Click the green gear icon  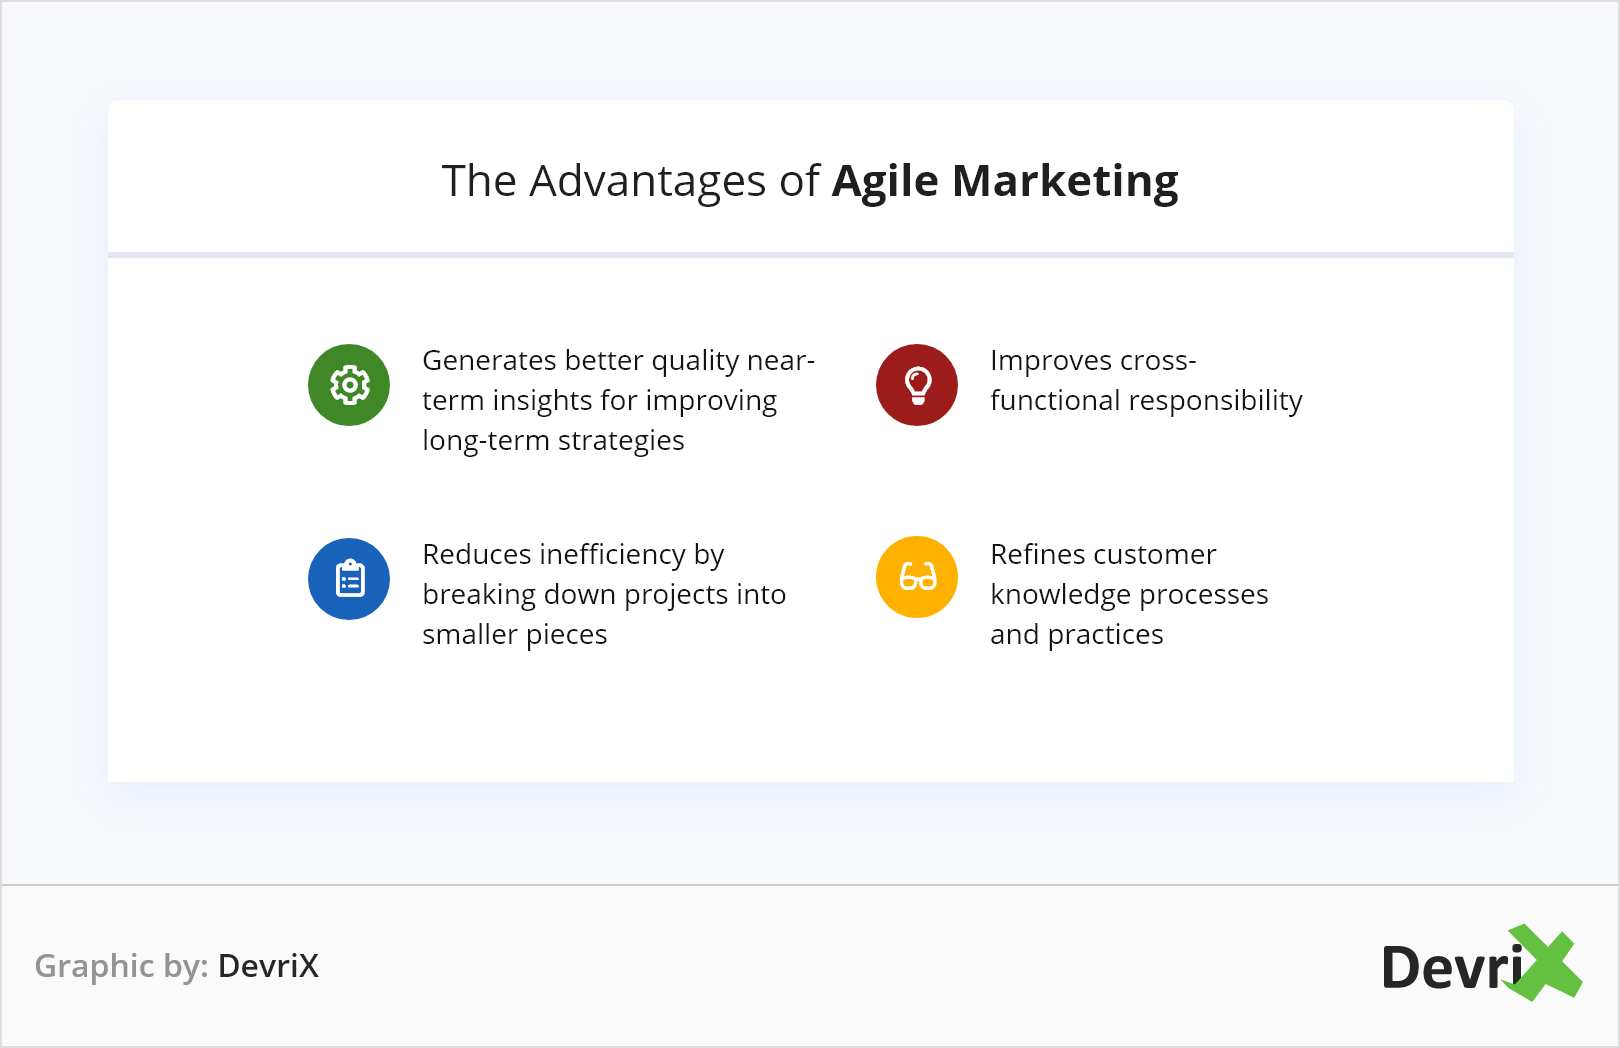click(349, 385)
